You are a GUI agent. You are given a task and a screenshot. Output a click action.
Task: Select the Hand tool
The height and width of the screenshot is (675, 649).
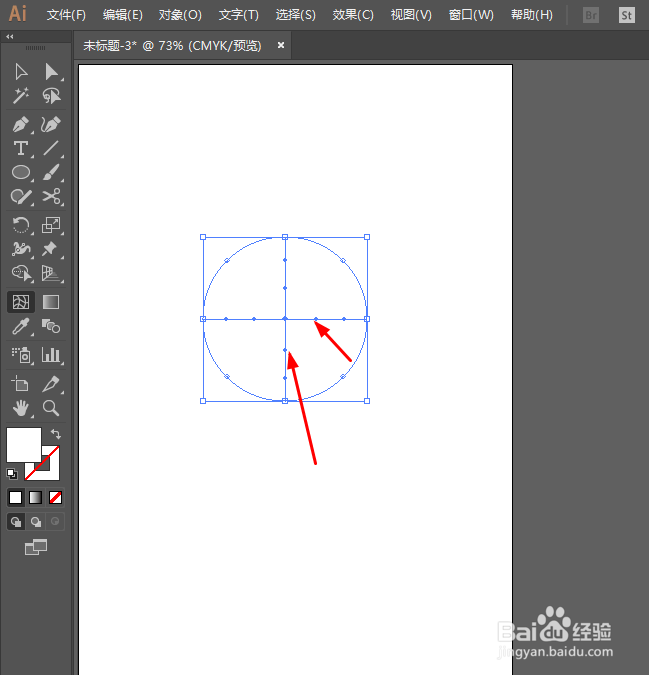pos(21,408)
